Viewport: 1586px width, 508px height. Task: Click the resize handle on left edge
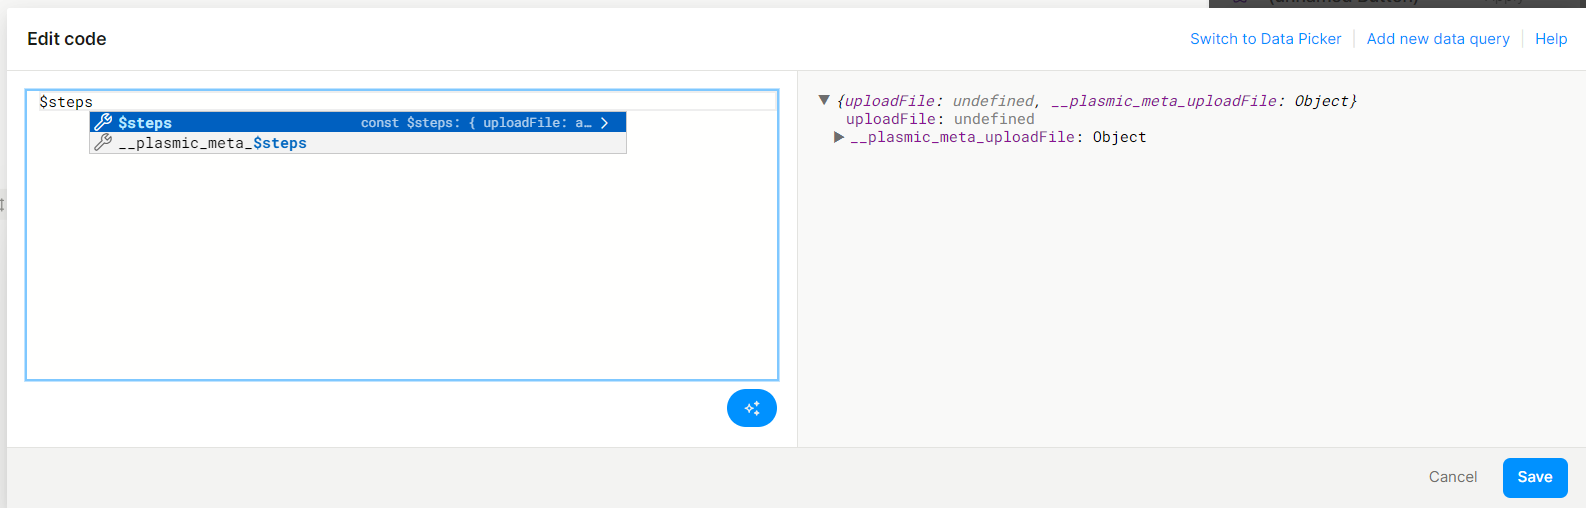[x=3, y=204]
